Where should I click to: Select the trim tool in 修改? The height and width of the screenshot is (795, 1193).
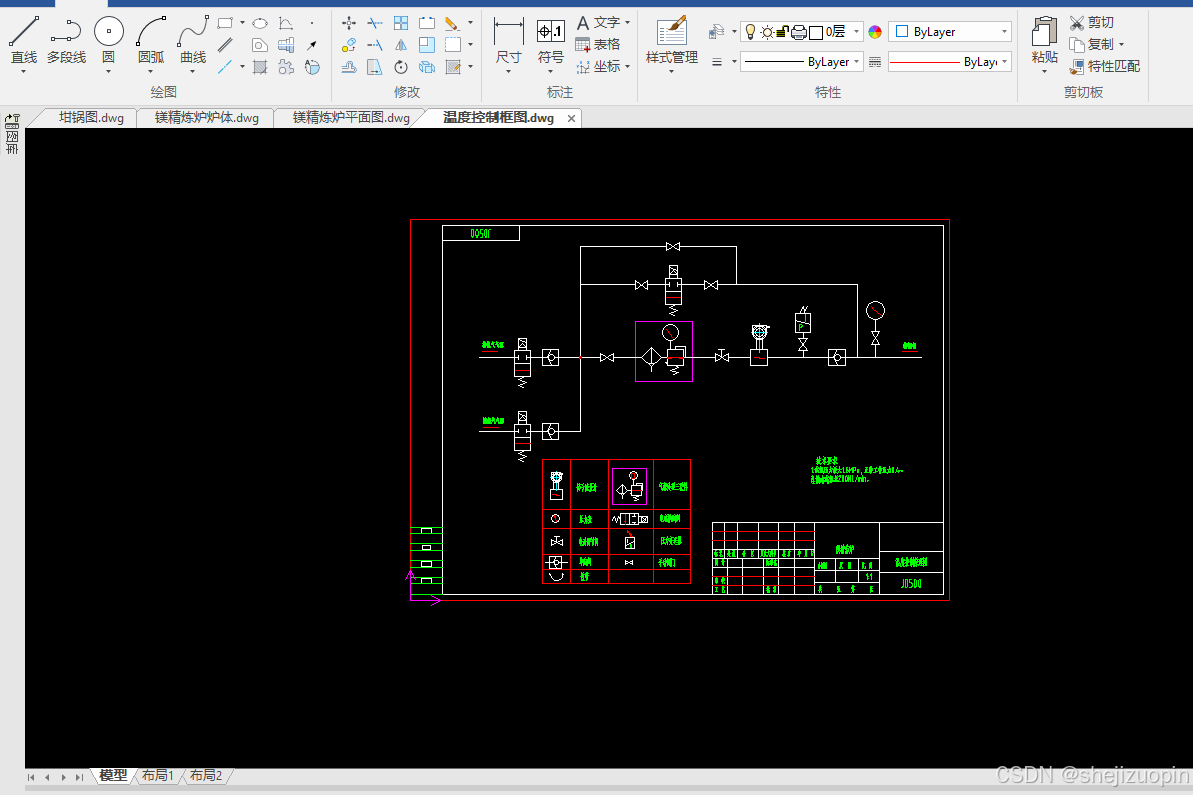pos(375,23)
